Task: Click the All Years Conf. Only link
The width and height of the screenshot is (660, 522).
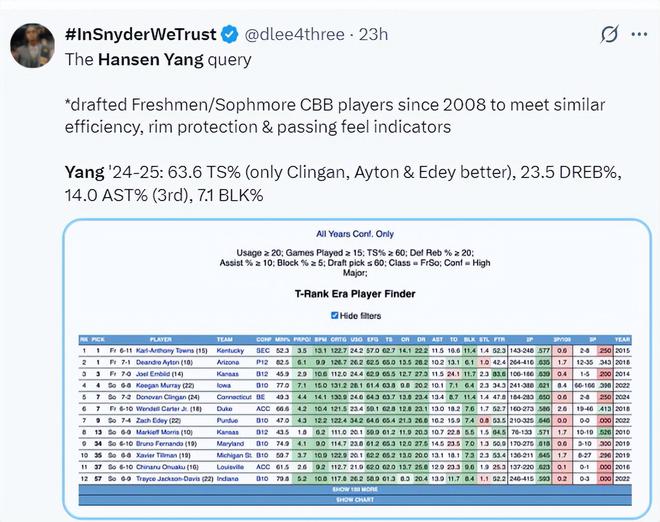Action: point(355,234)
